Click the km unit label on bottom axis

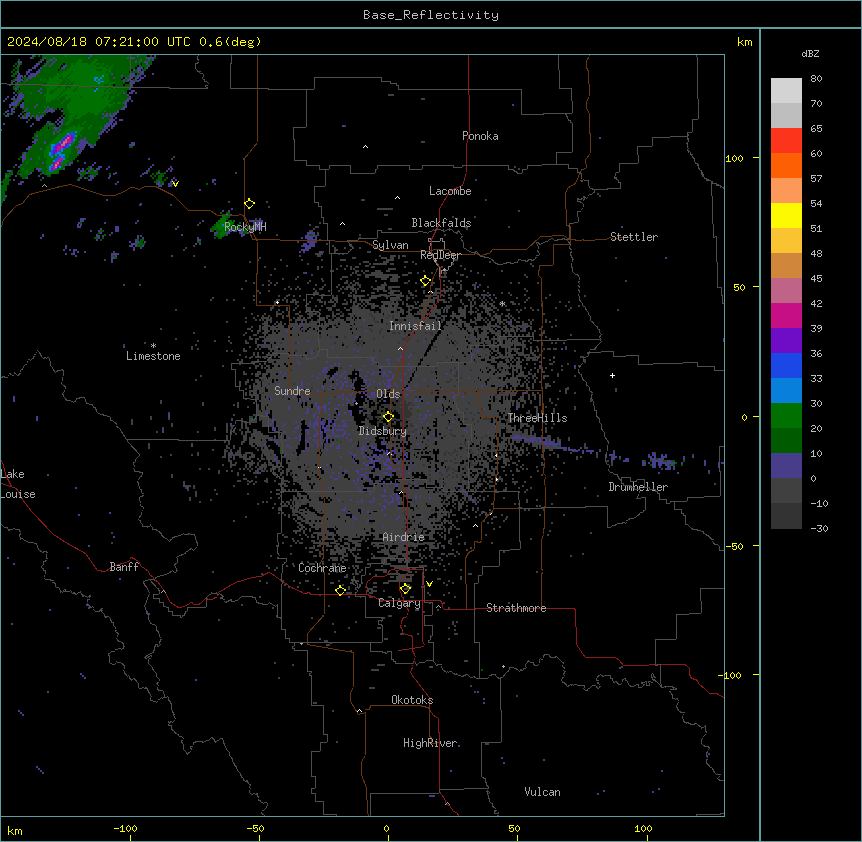(15, 831)
